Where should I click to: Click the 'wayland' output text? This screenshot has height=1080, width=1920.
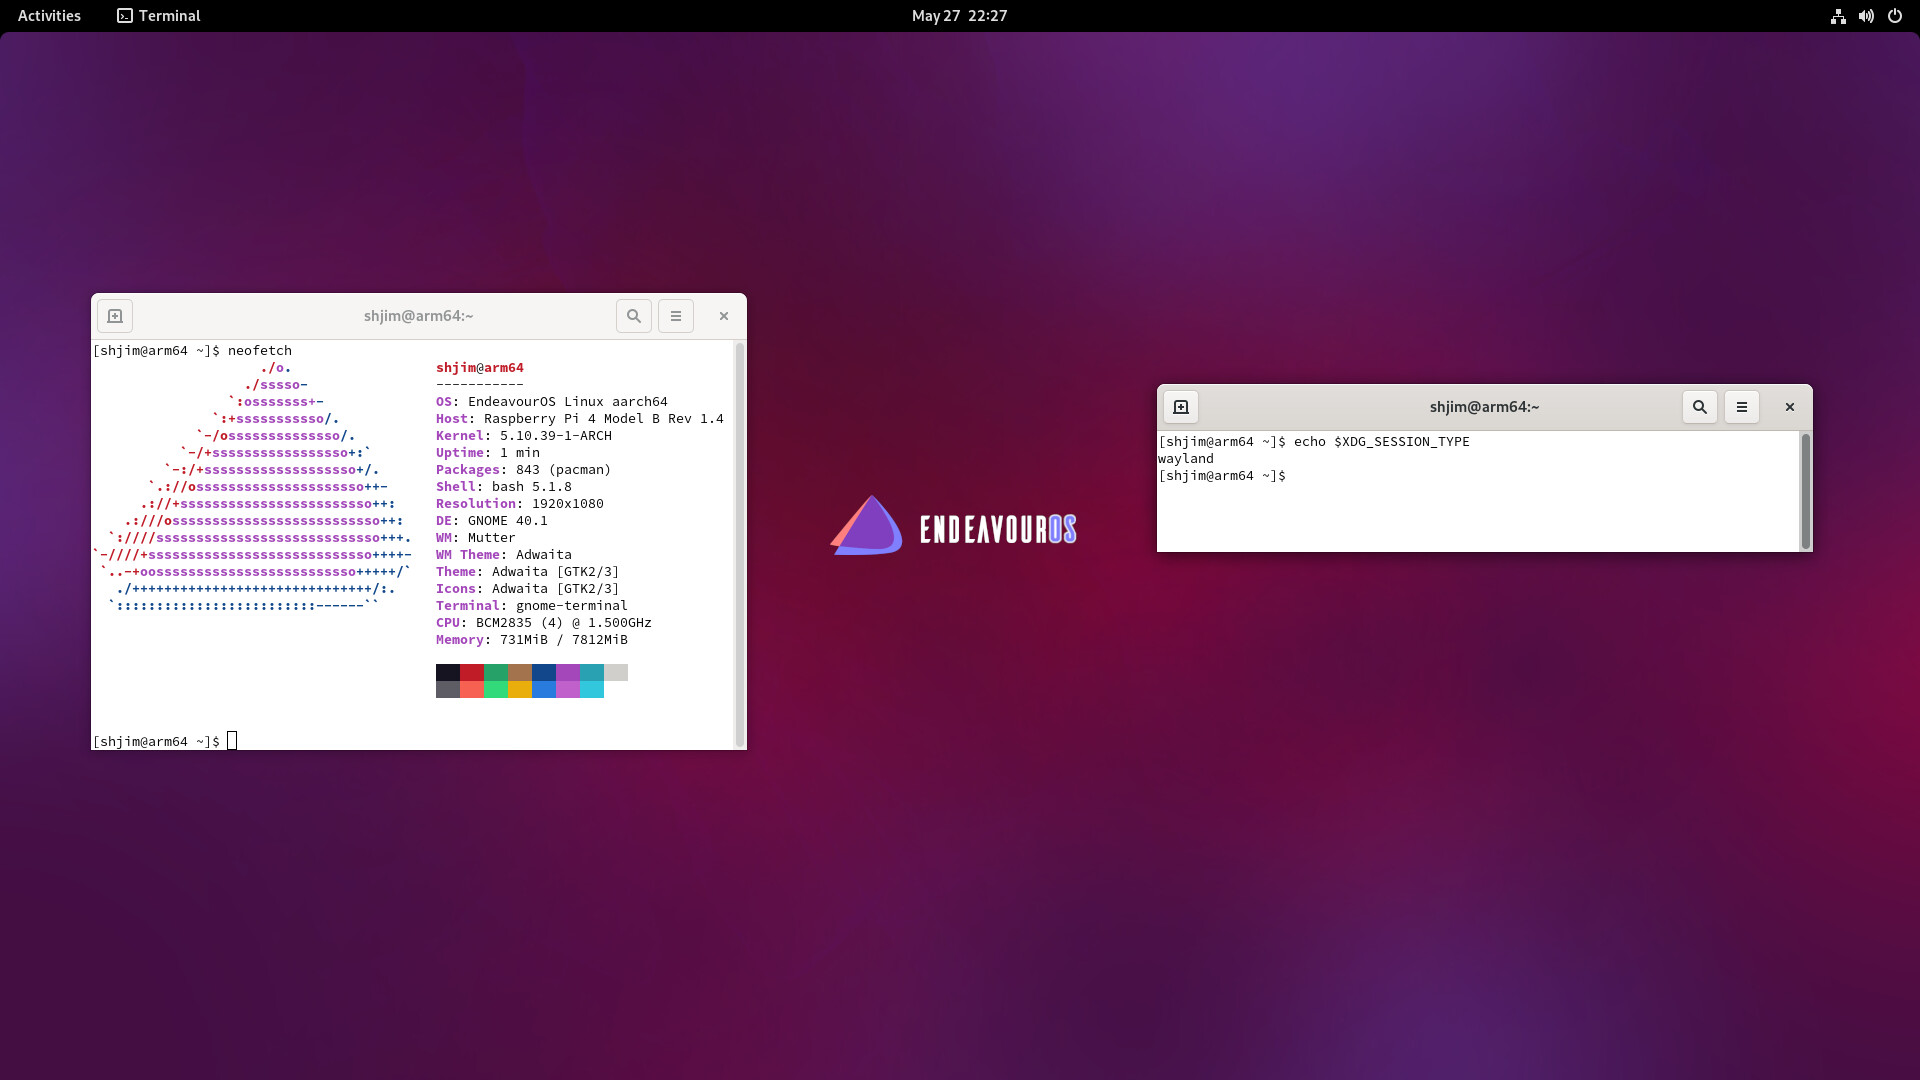tap(1186, 459)
